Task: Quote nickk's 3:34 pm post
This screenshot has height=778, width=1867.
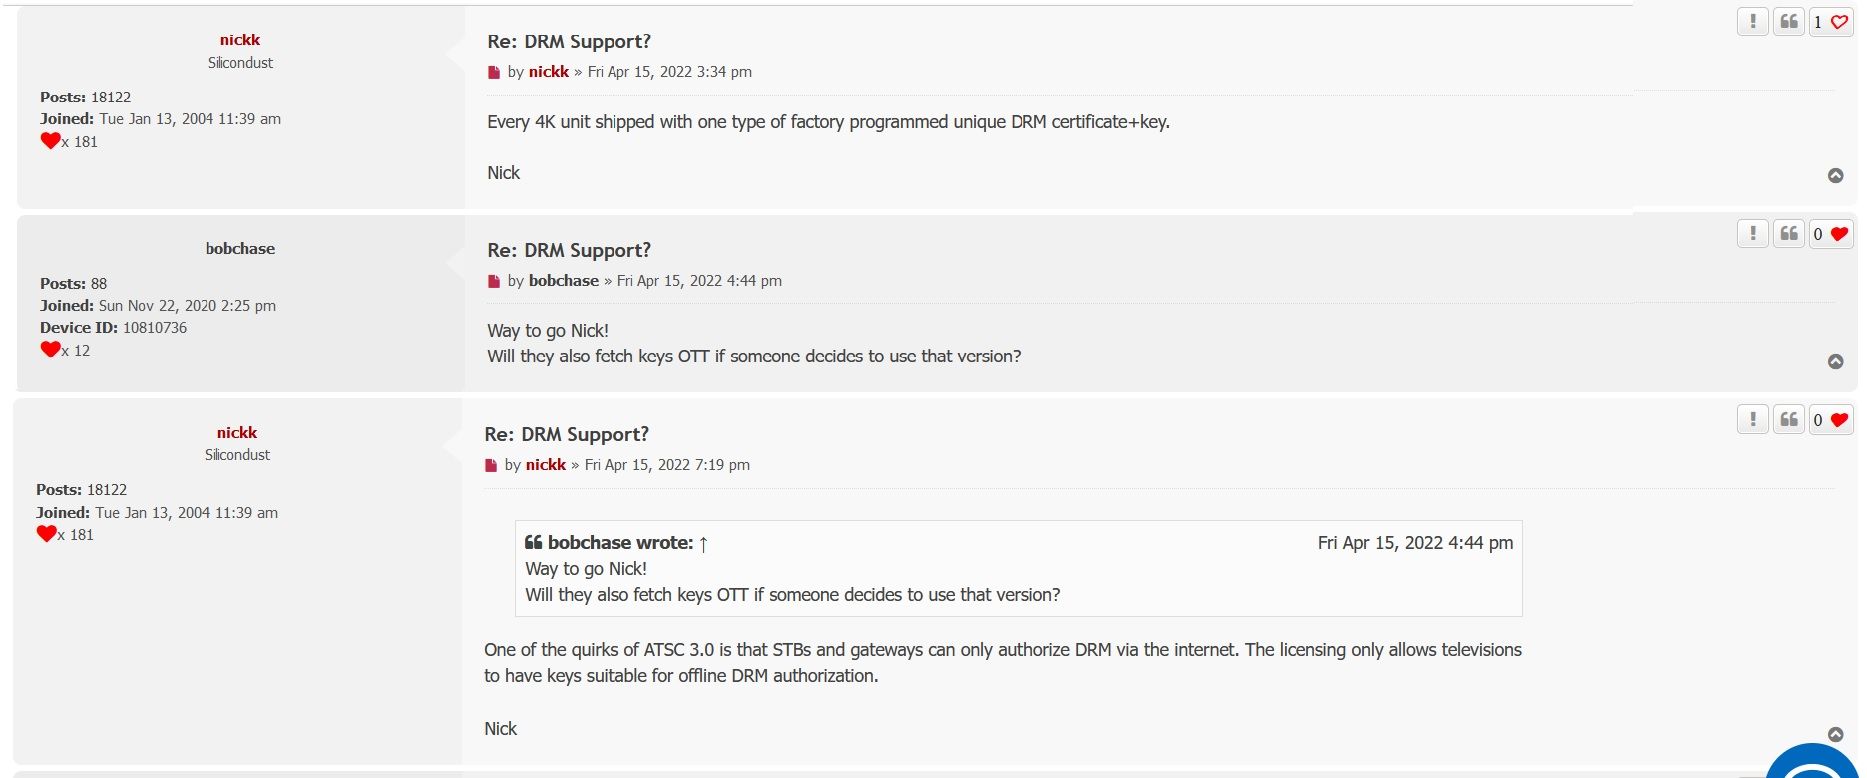Action: click(x=1788, y=21)
